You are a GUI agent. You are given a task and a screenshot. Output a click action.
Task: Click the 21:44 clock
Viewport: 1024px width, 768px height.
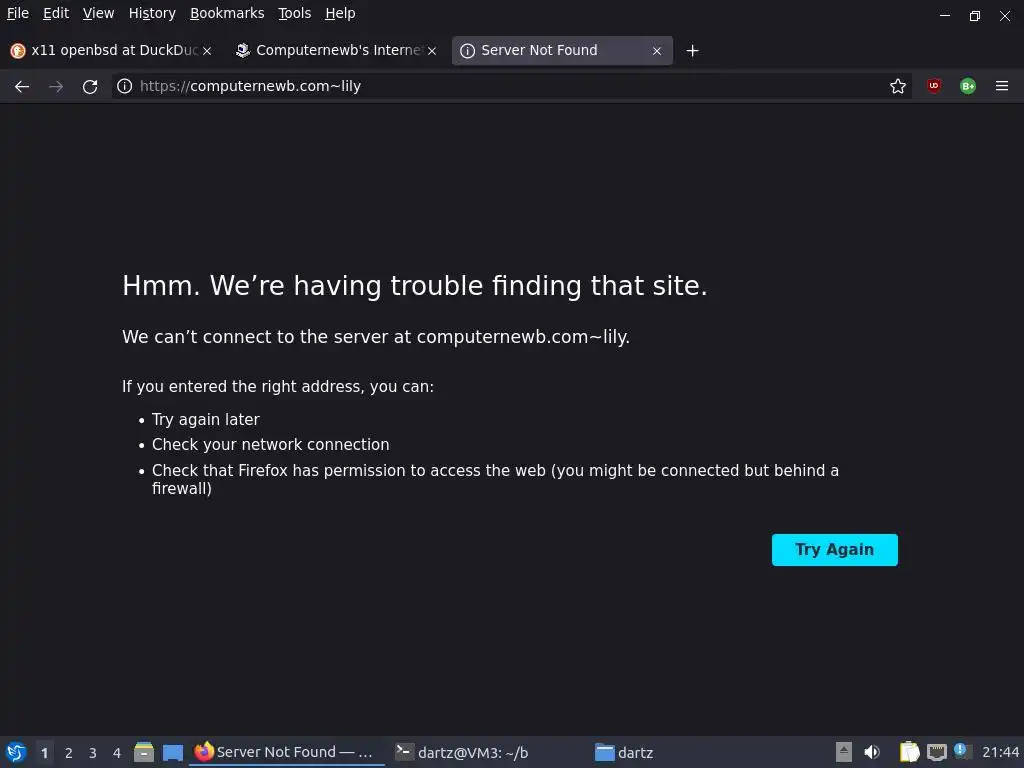[x=1000, y=752]
